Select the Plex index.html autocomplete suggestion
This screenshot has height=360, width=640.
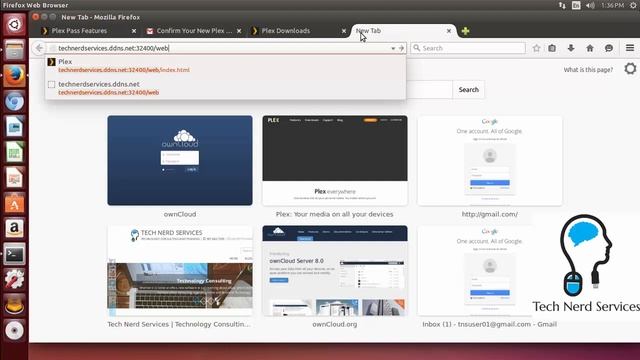(x=225, y=66)
